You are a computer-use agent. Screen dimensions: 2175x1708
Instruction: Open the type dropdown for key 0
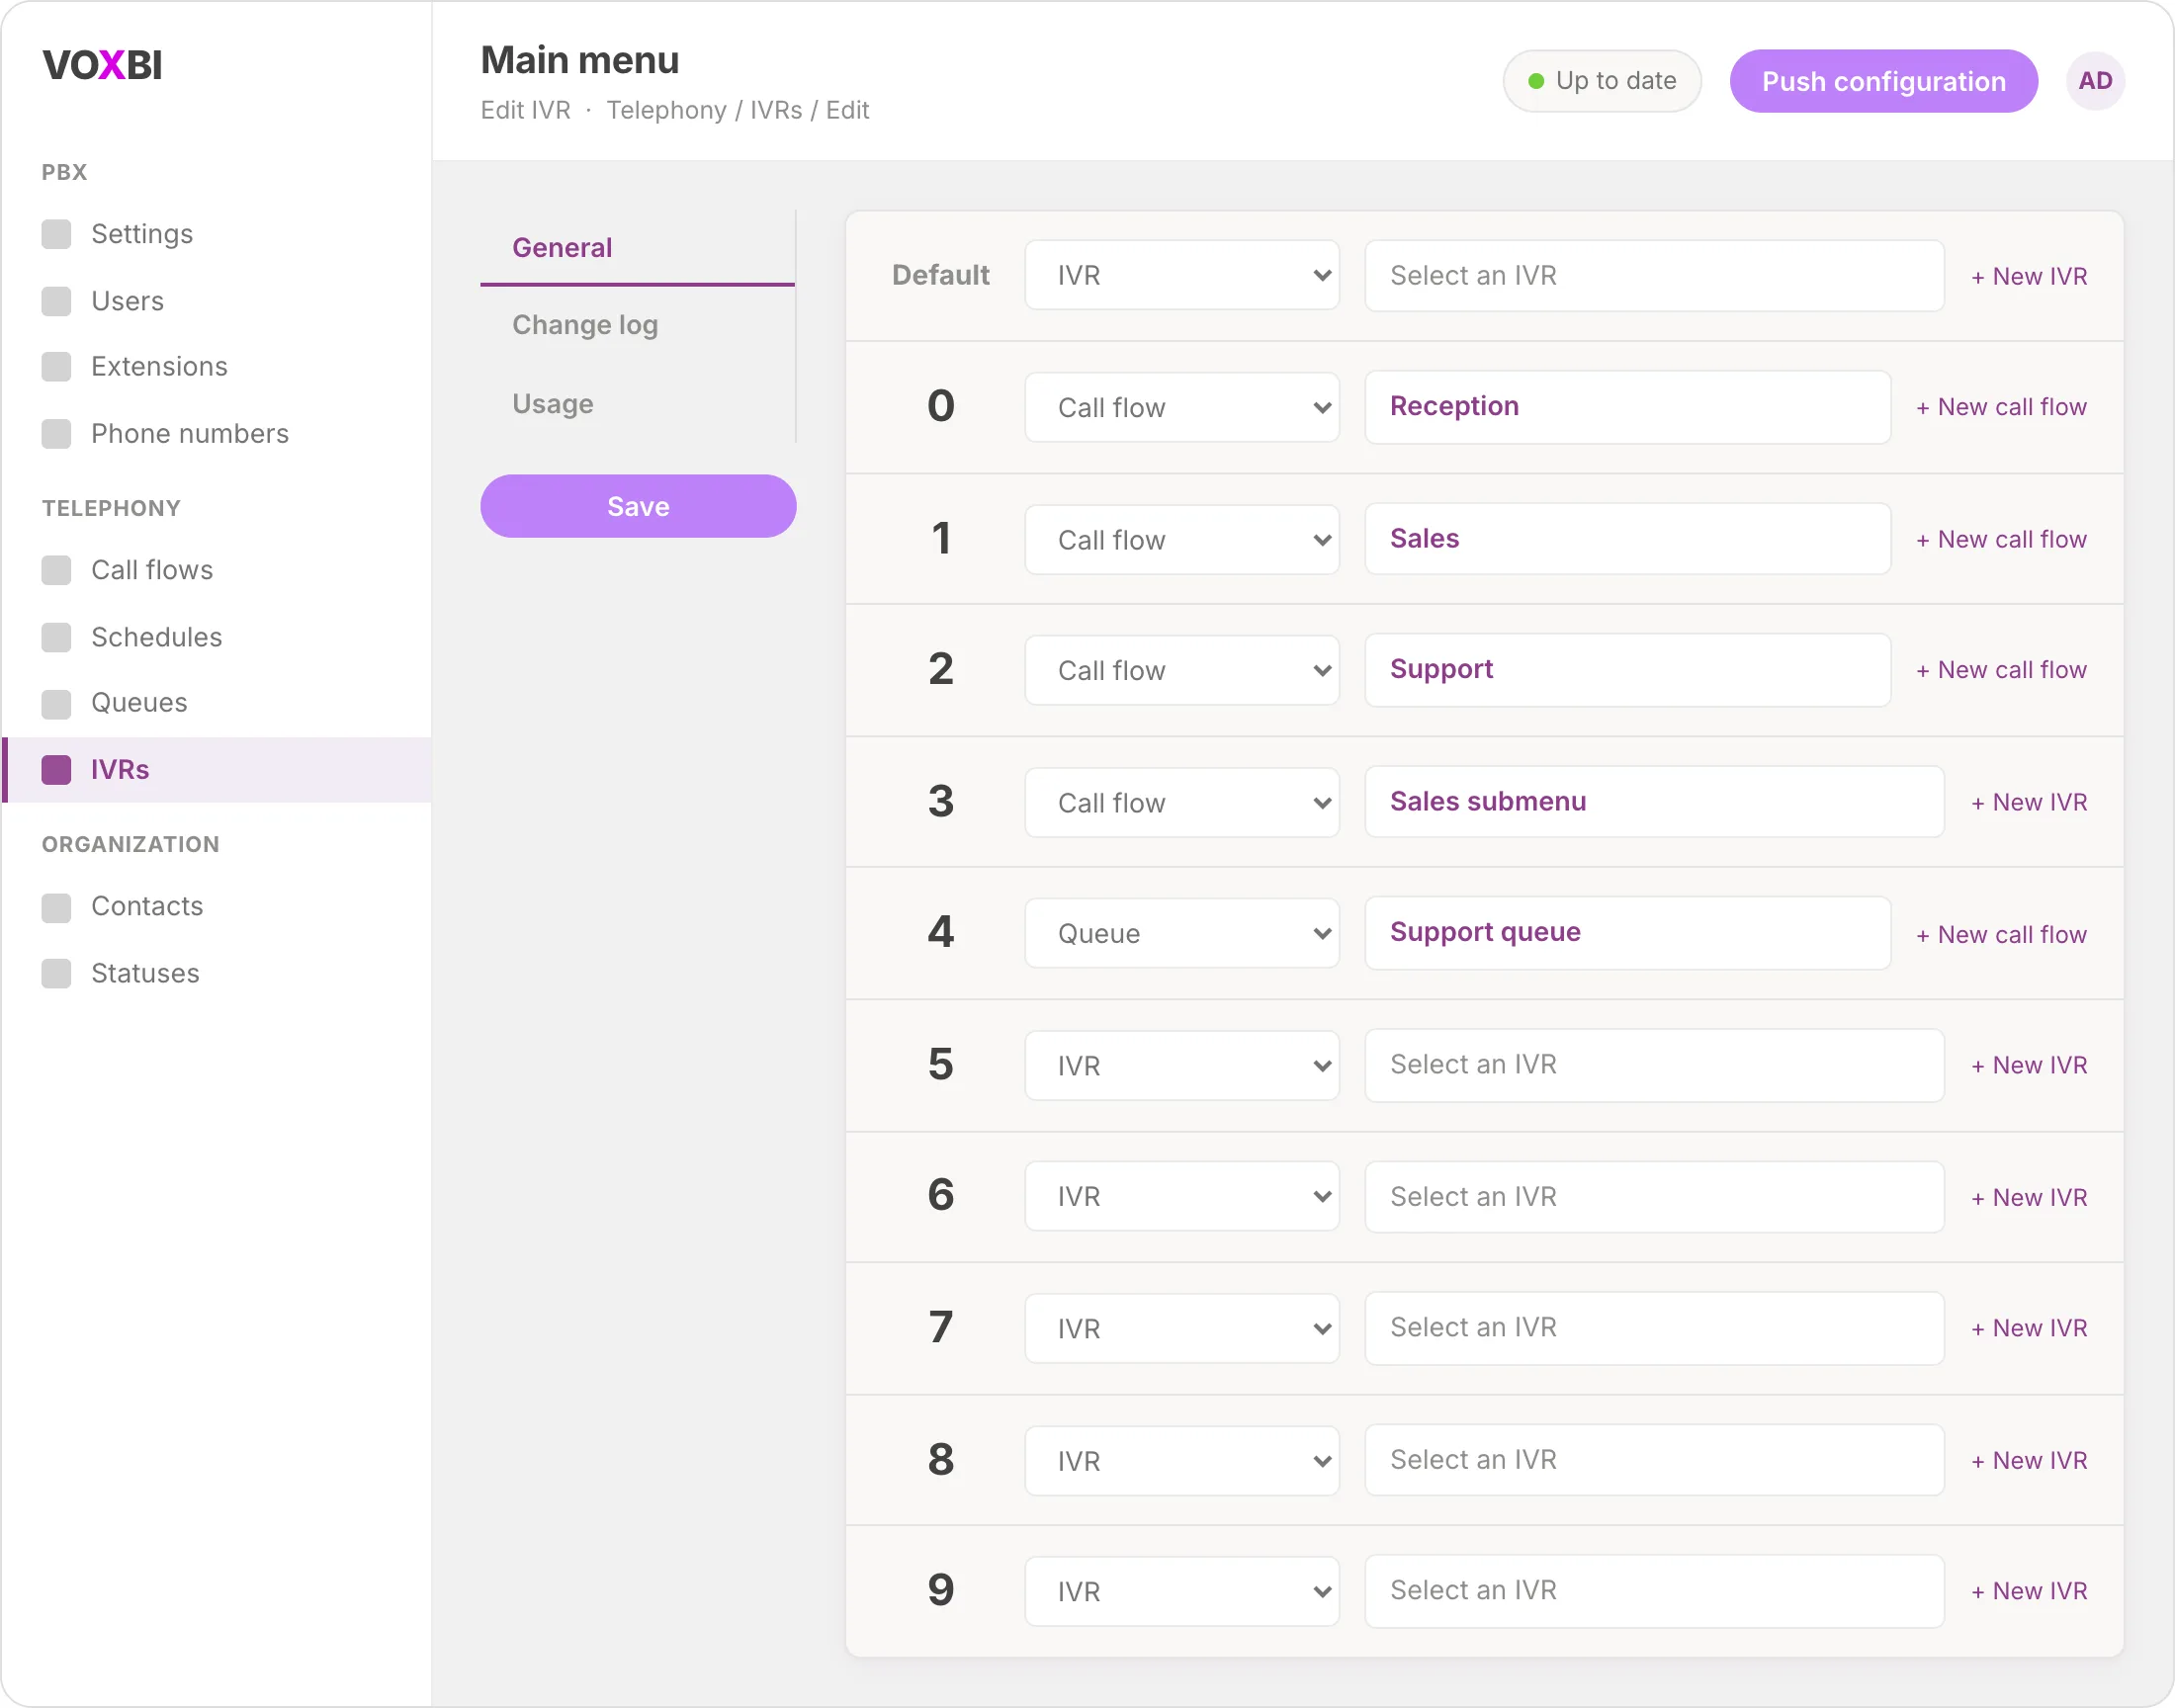pos(1182,407)
